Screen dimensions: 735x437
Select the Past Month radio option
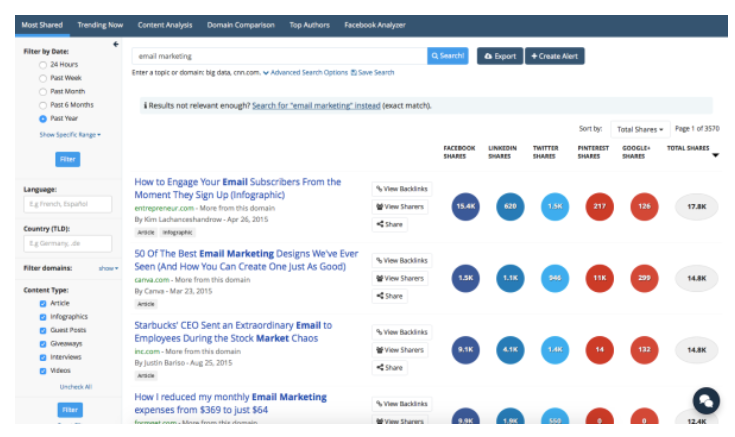tap(42, 91)
